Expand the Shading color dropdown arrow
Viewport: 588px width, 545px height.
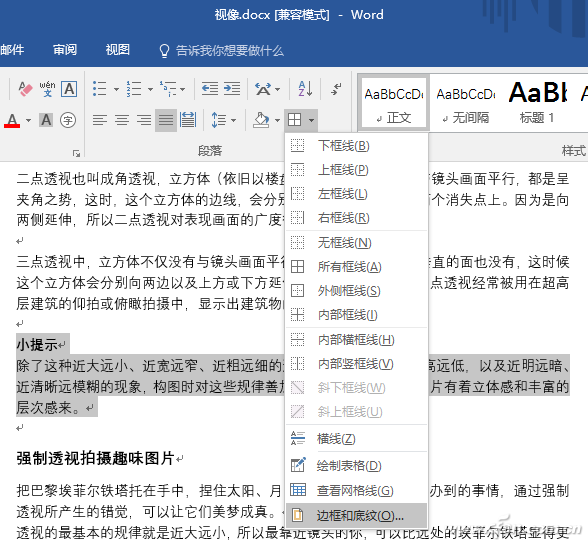pyautogui.click(x=278, y=120)
